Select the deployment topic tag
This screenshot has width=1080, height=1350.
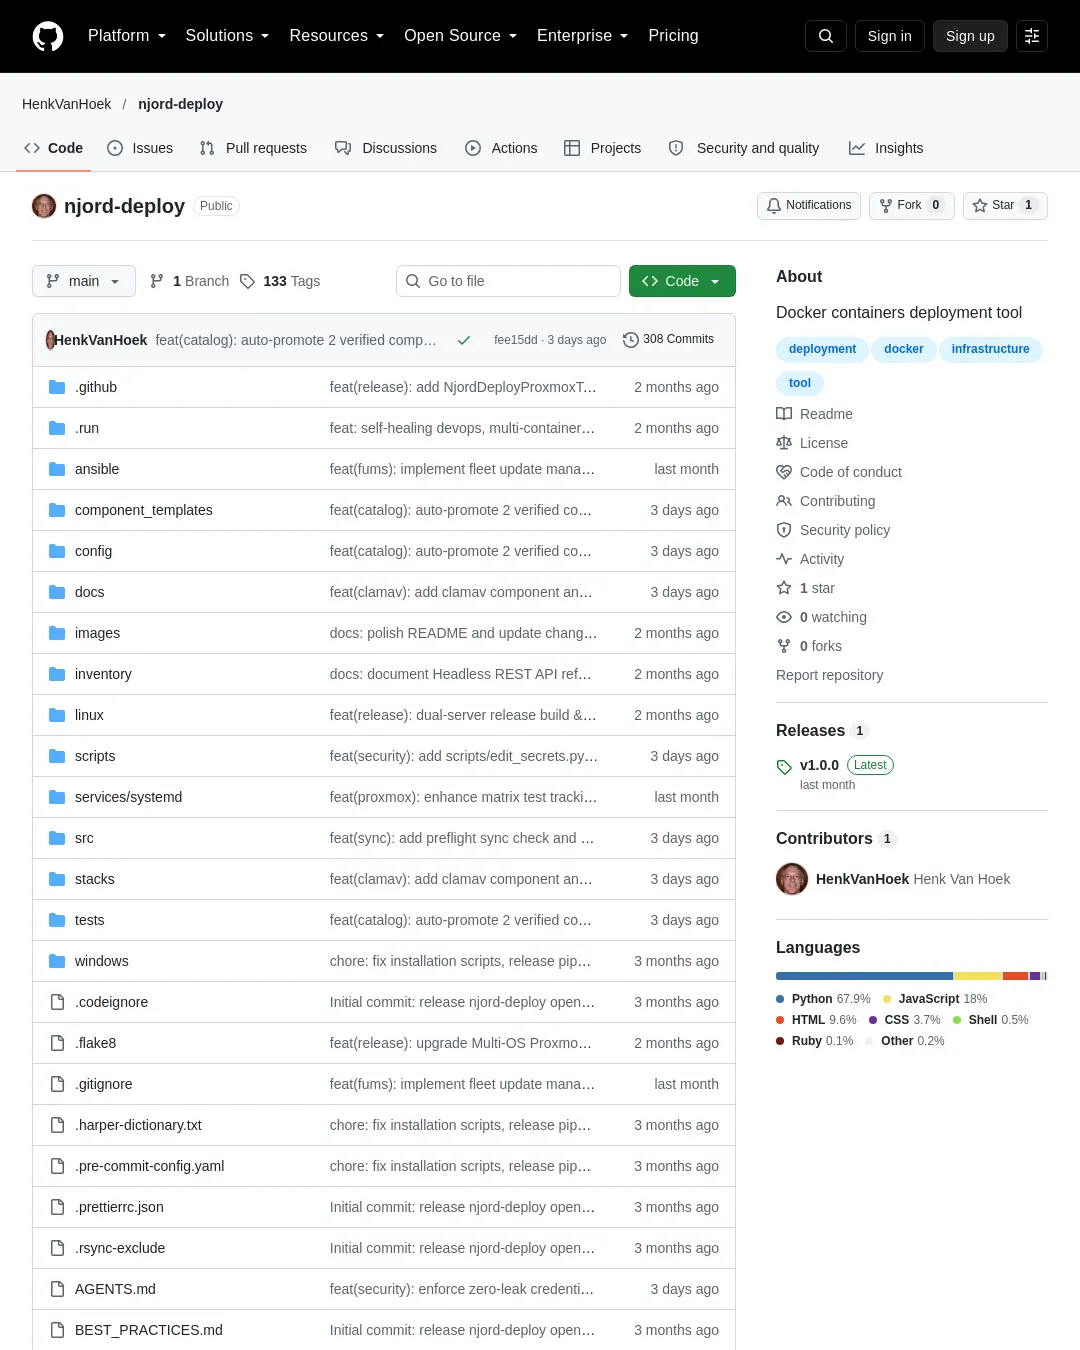click(822, 349)
